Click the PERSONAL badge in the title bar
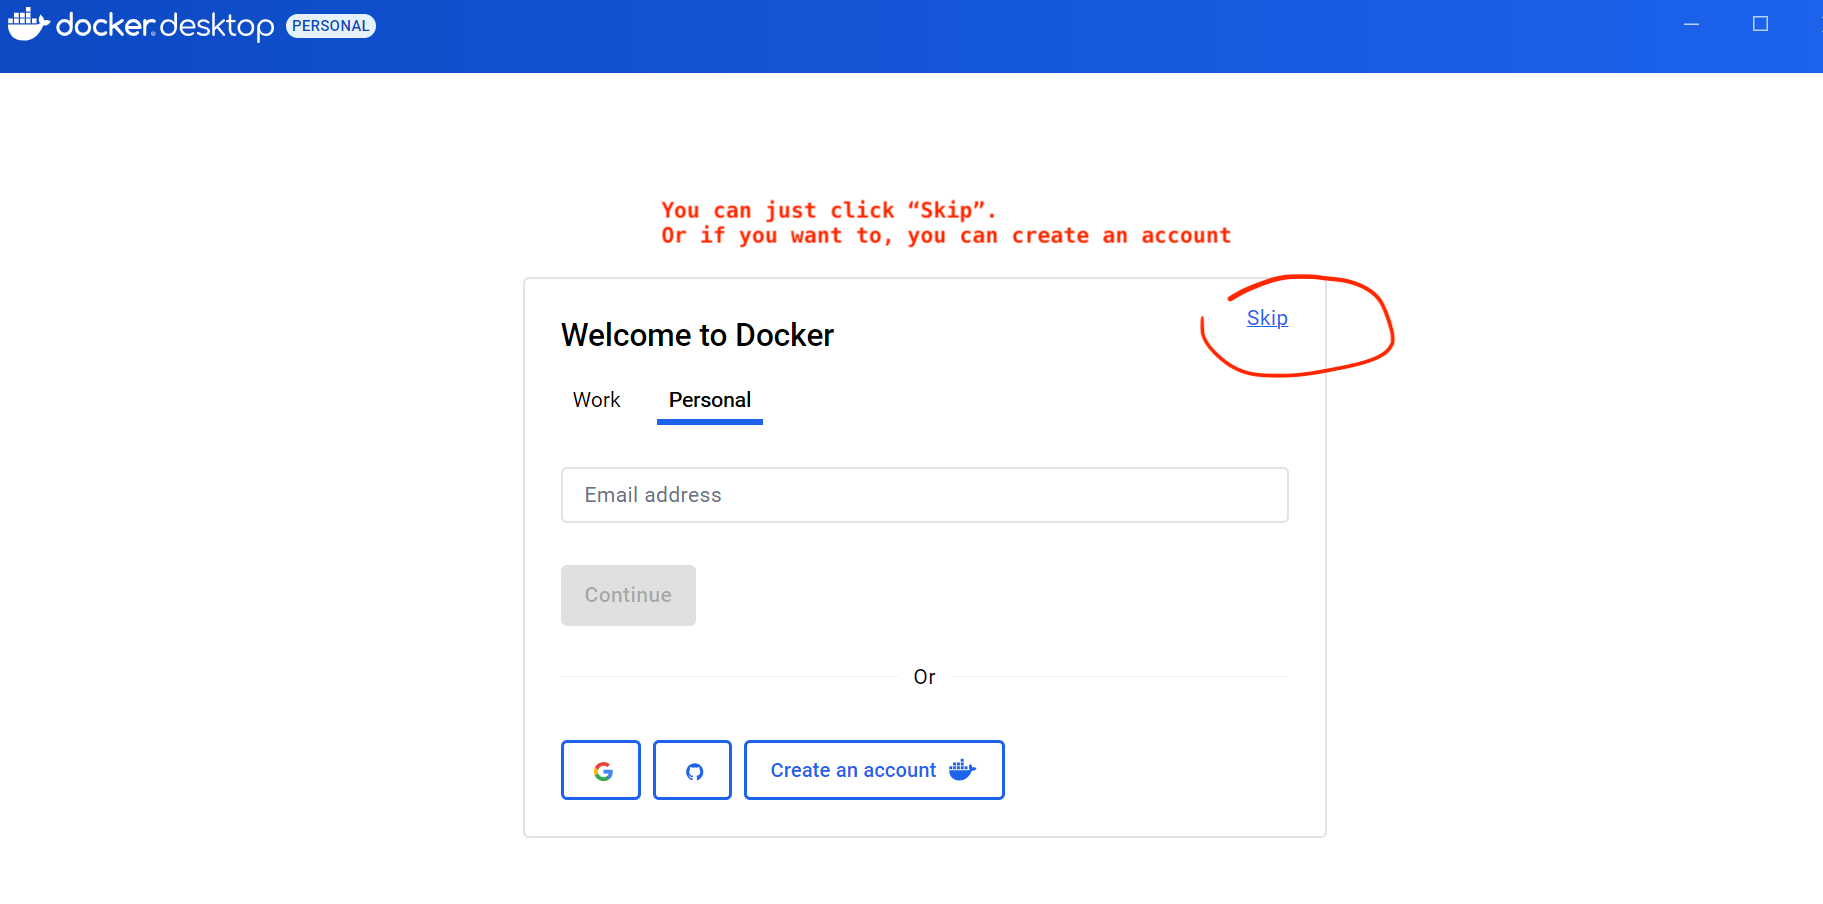This screenshot has height=904, width=1823. (x=331, y=26)
